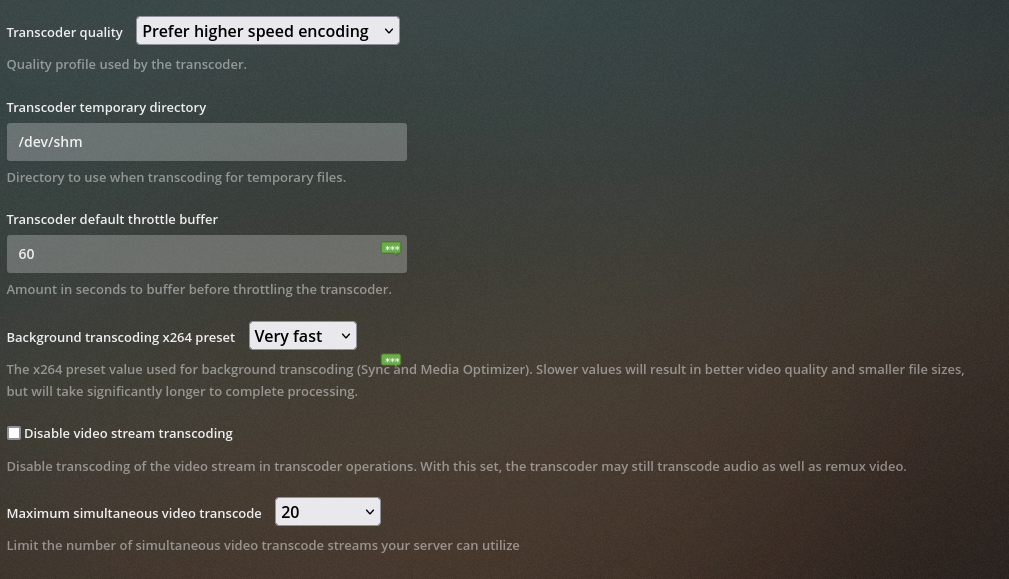Open the Maximum simultaneous video transcode dropdown

tap(327, 511)
